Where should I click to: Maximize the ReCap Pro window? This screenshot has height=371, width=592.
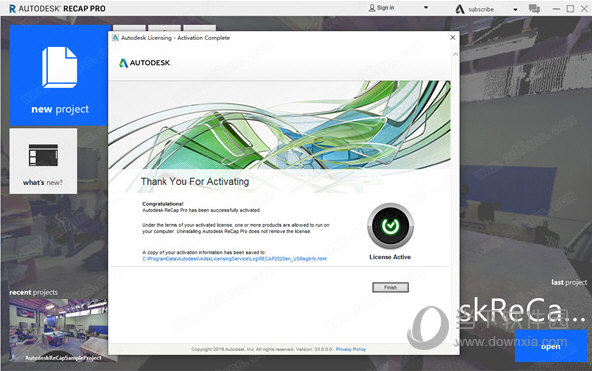[x=570, y=9]
